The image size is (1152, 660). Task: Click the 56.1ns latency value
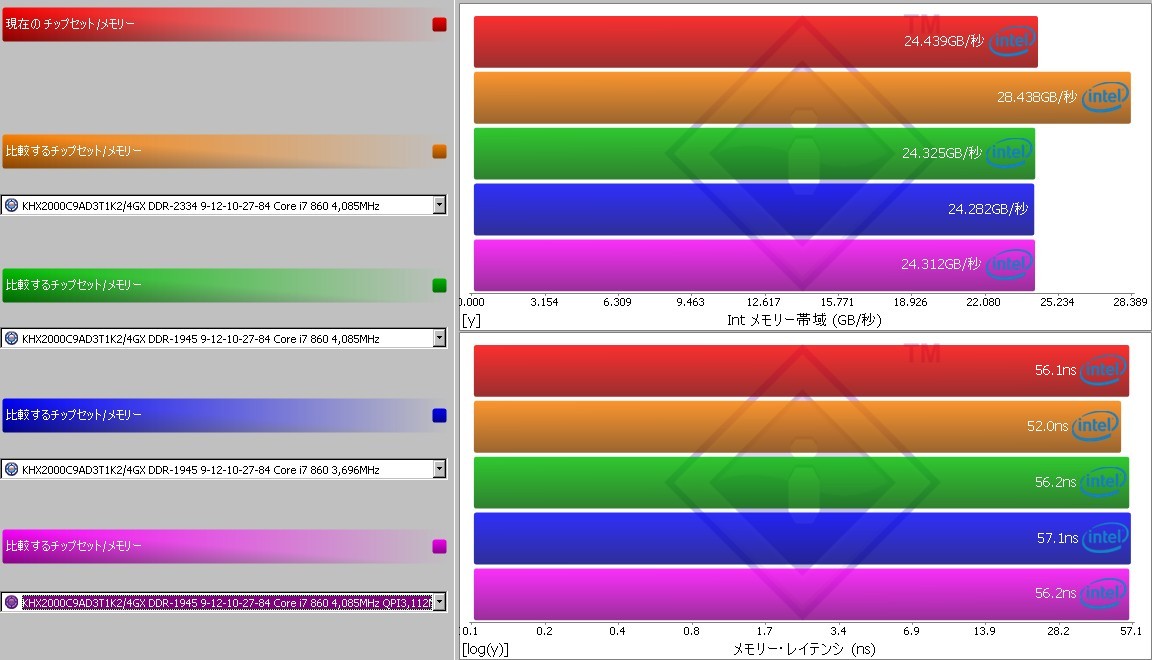tap(1055, 370)
